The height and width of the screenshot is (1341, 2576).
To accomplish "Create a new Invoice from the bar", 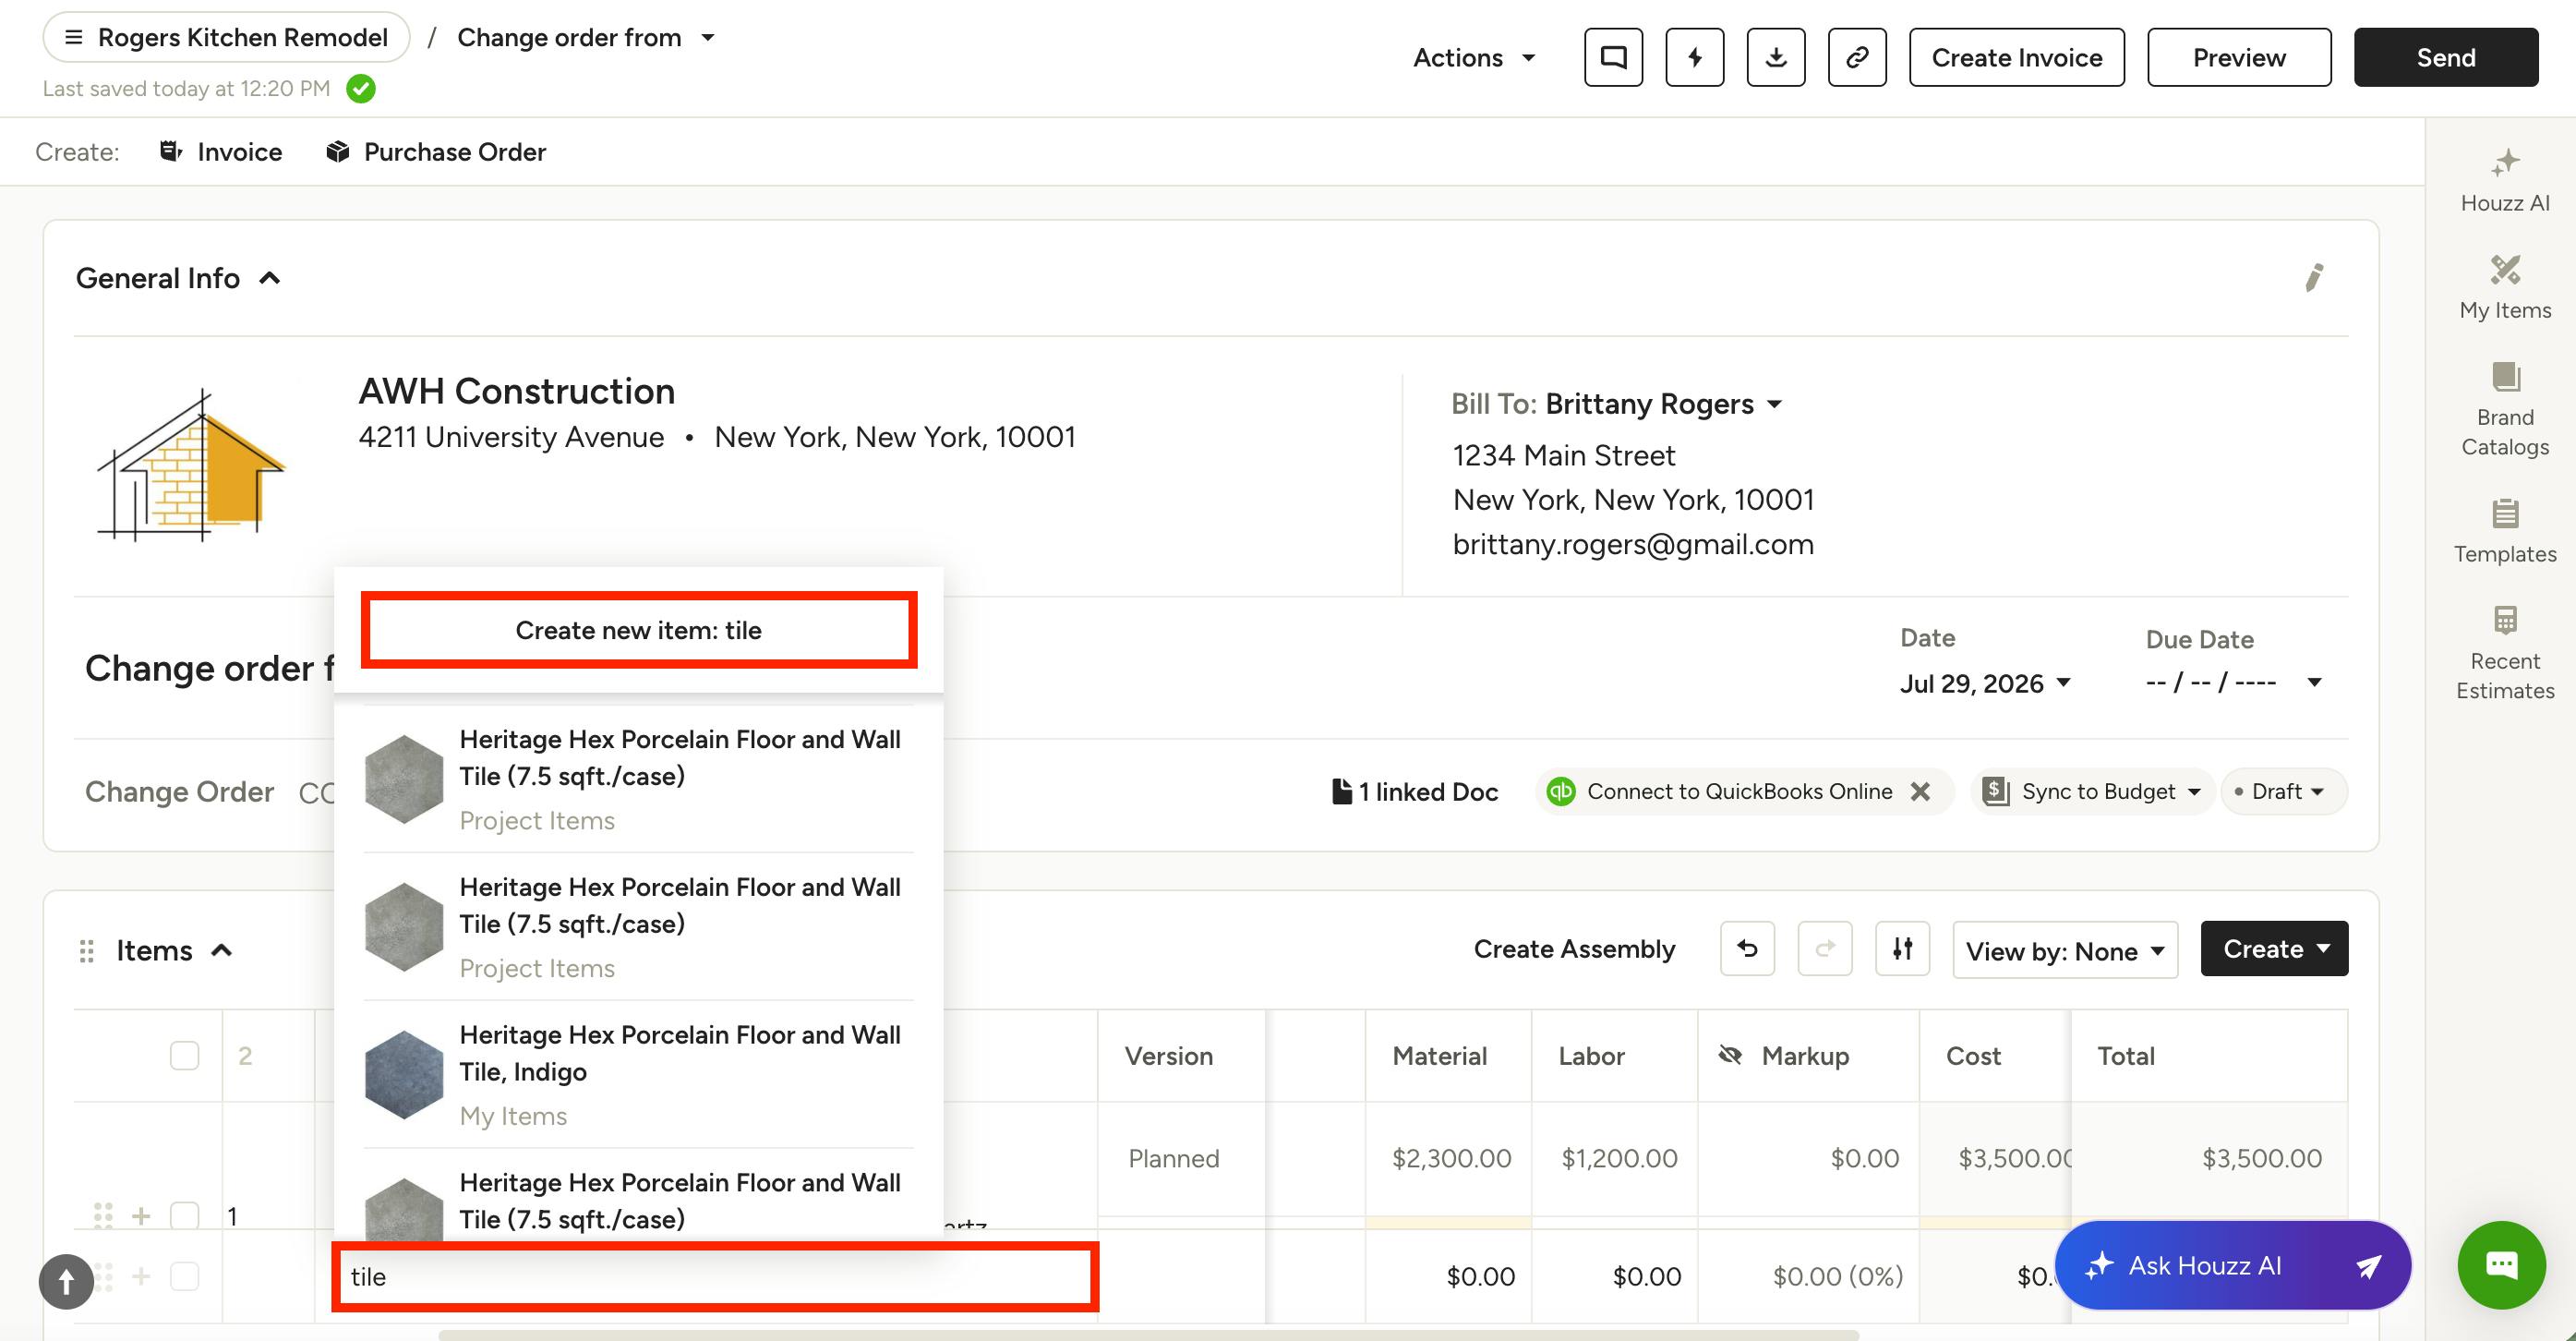I will pyautogui.click(x=220, y=152).
